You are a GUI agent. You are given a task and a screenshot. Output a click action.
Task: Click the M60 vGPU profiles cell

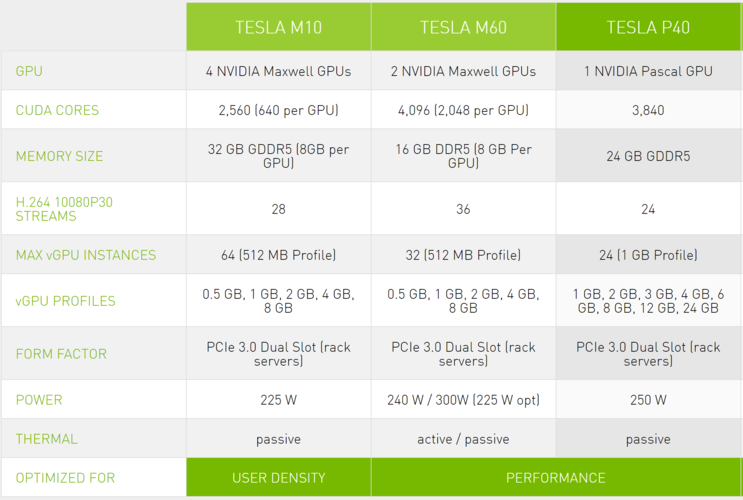click(x=463, y=301)
